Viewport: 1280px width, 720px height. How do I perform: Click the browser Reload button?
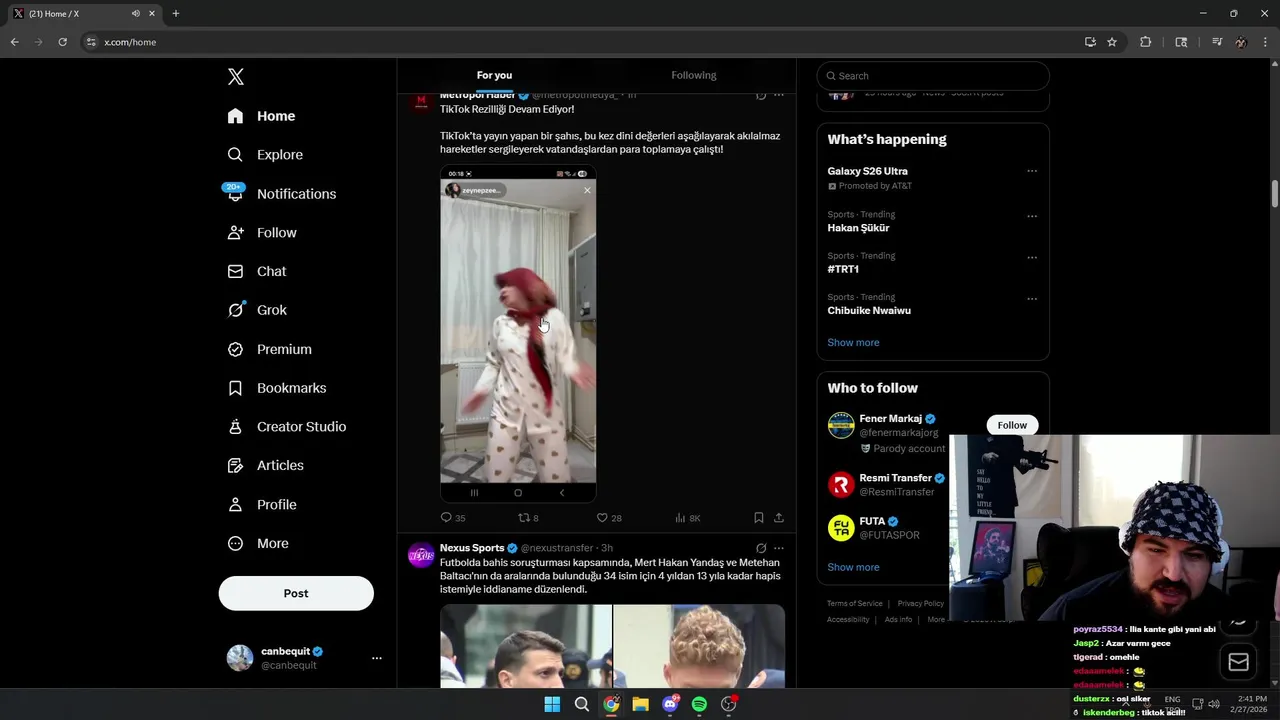point(62,42)
